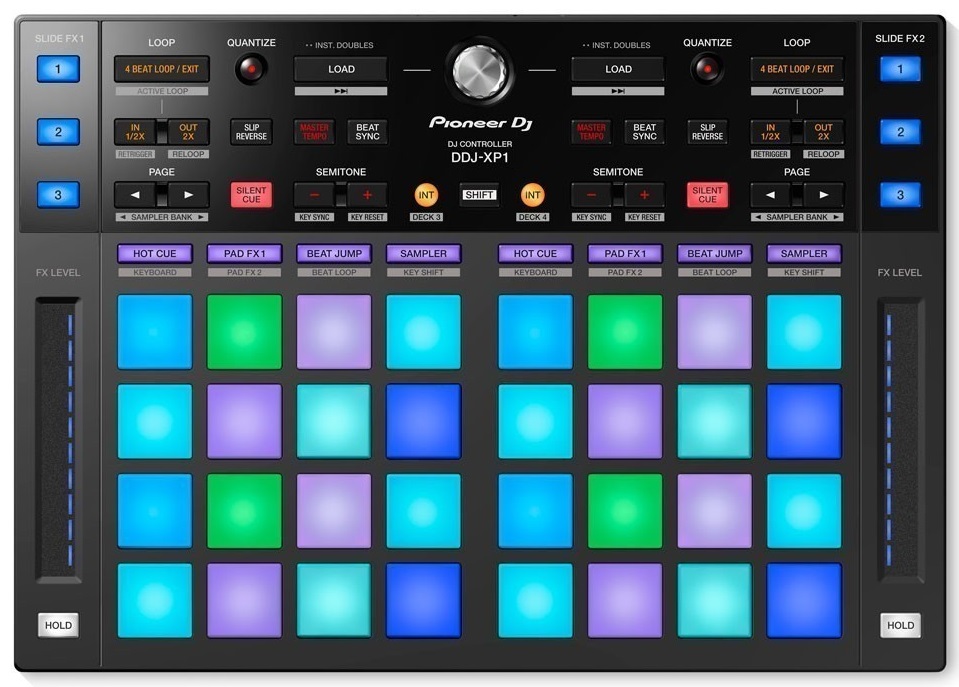Tap top-row purple pad under right deck BEAT JUMP

[714, 332]
